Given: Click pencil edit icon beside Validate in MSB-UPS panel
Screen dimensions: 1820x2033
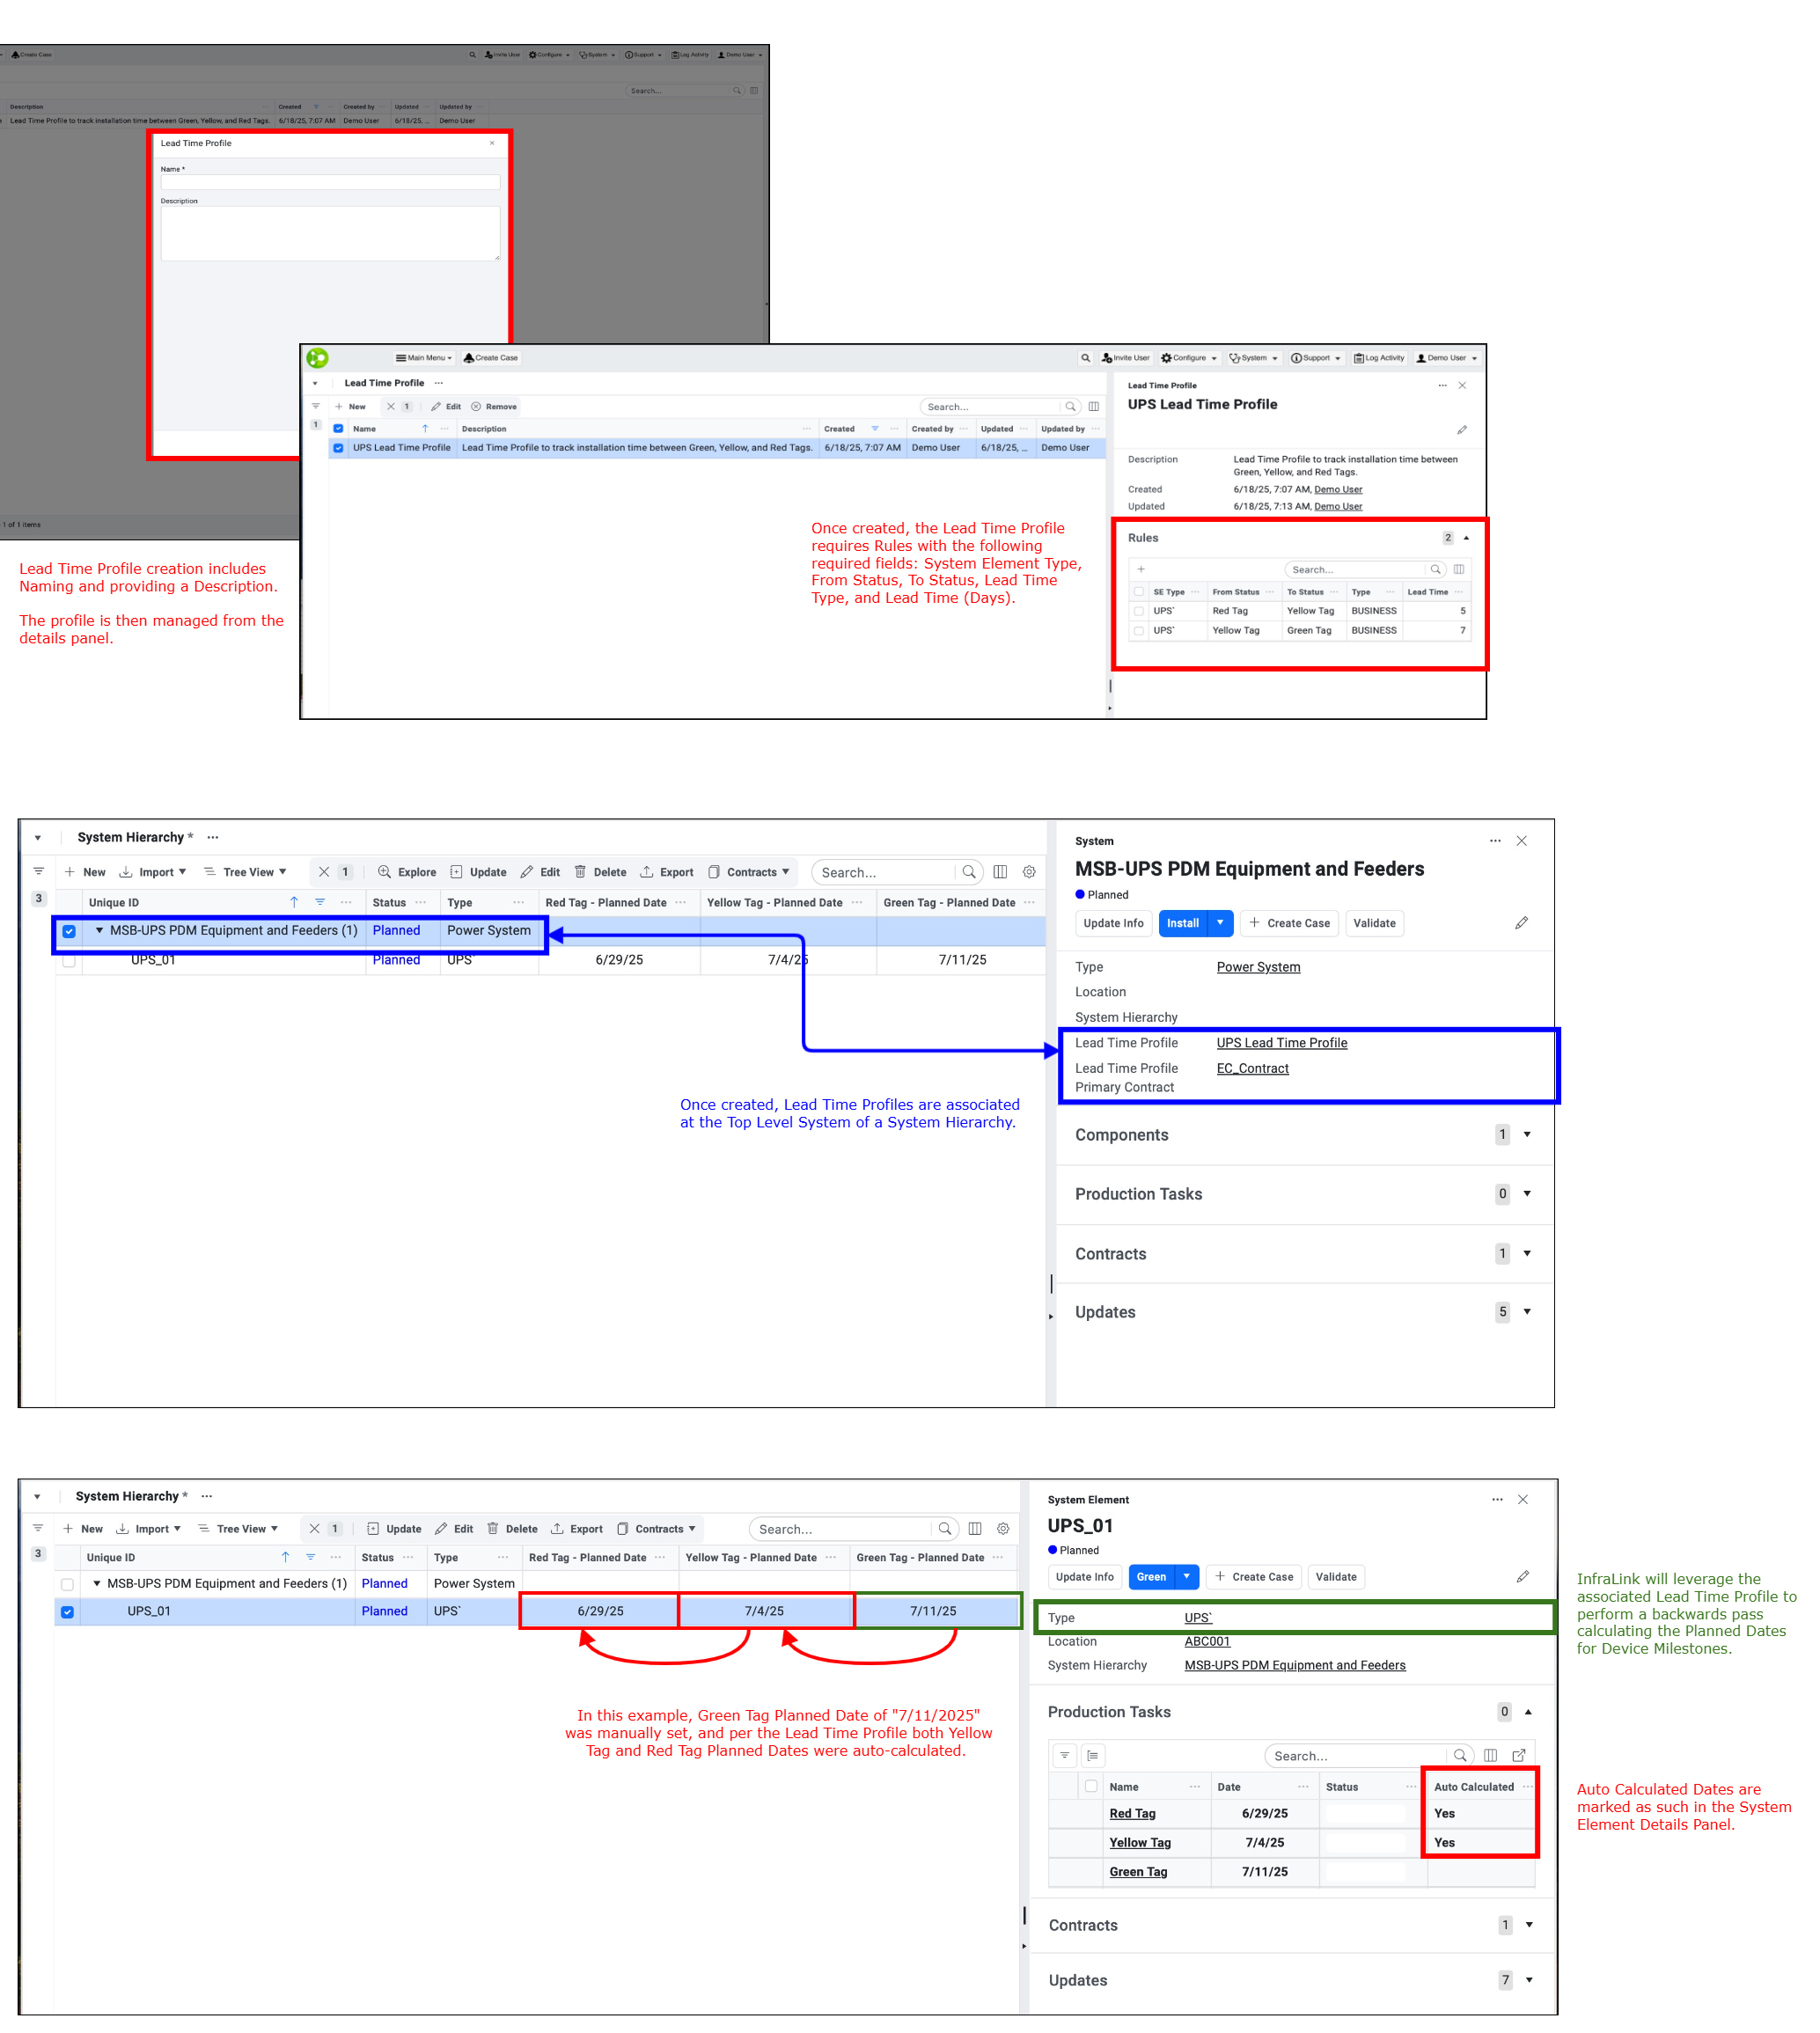Looking at the screenshot, I should [x=1521, y=923].
